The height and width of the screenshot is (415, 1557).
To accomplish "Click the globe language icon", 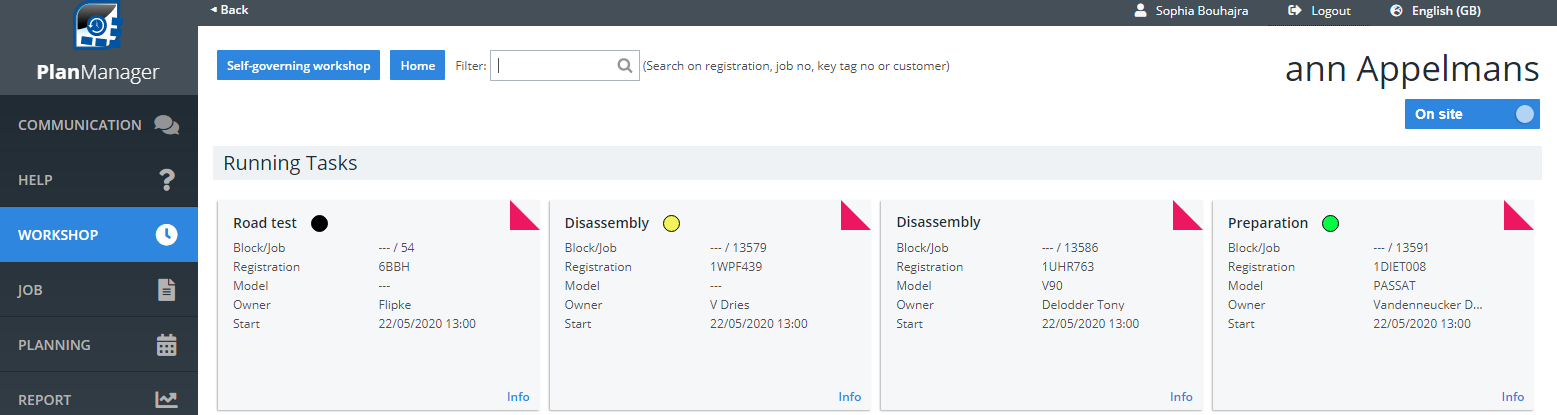I will click(x=1397, y=10).
